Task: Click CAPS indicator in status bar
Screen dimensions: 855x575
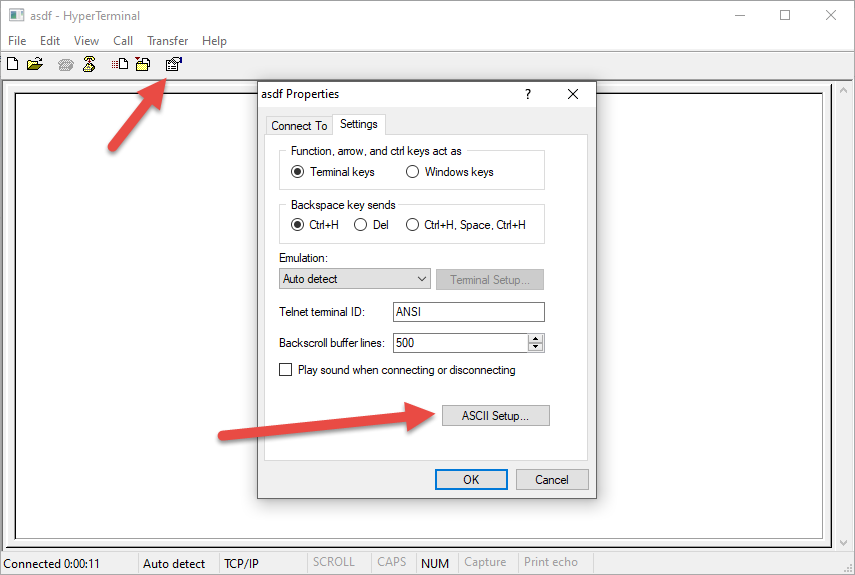Action: click(392, 562)
